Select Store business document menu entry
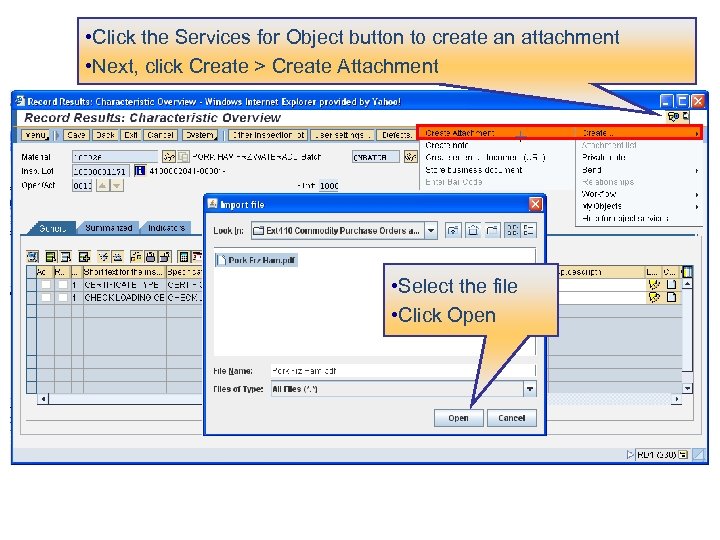Screen dimensions: 720x540 pyautogui.click(x=496, y=170)
